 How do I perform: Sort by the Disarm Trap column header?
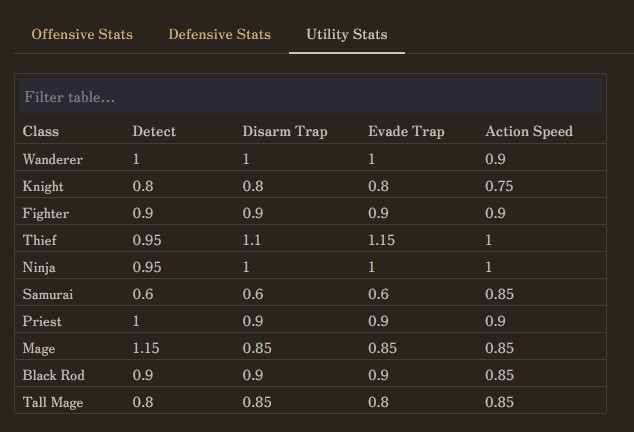pos(285,131)
